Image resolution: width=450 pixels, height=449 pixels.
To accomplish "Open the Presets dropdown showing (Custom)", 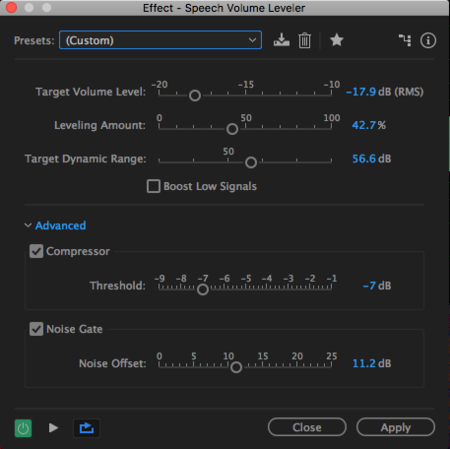I will tap(160, 40).
